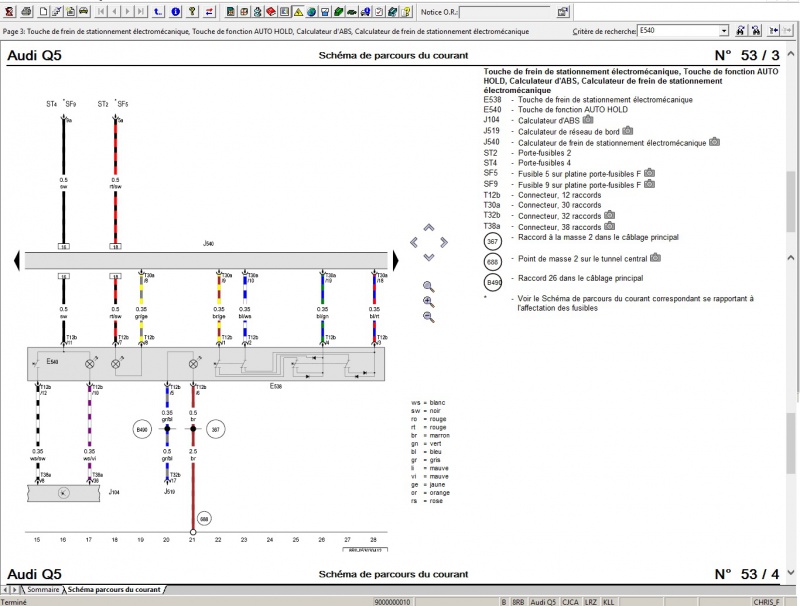Click the yellow warning triangle toolbar icon
The width and height of the screenshot is (800, 606).
click(x=297, y=12)
